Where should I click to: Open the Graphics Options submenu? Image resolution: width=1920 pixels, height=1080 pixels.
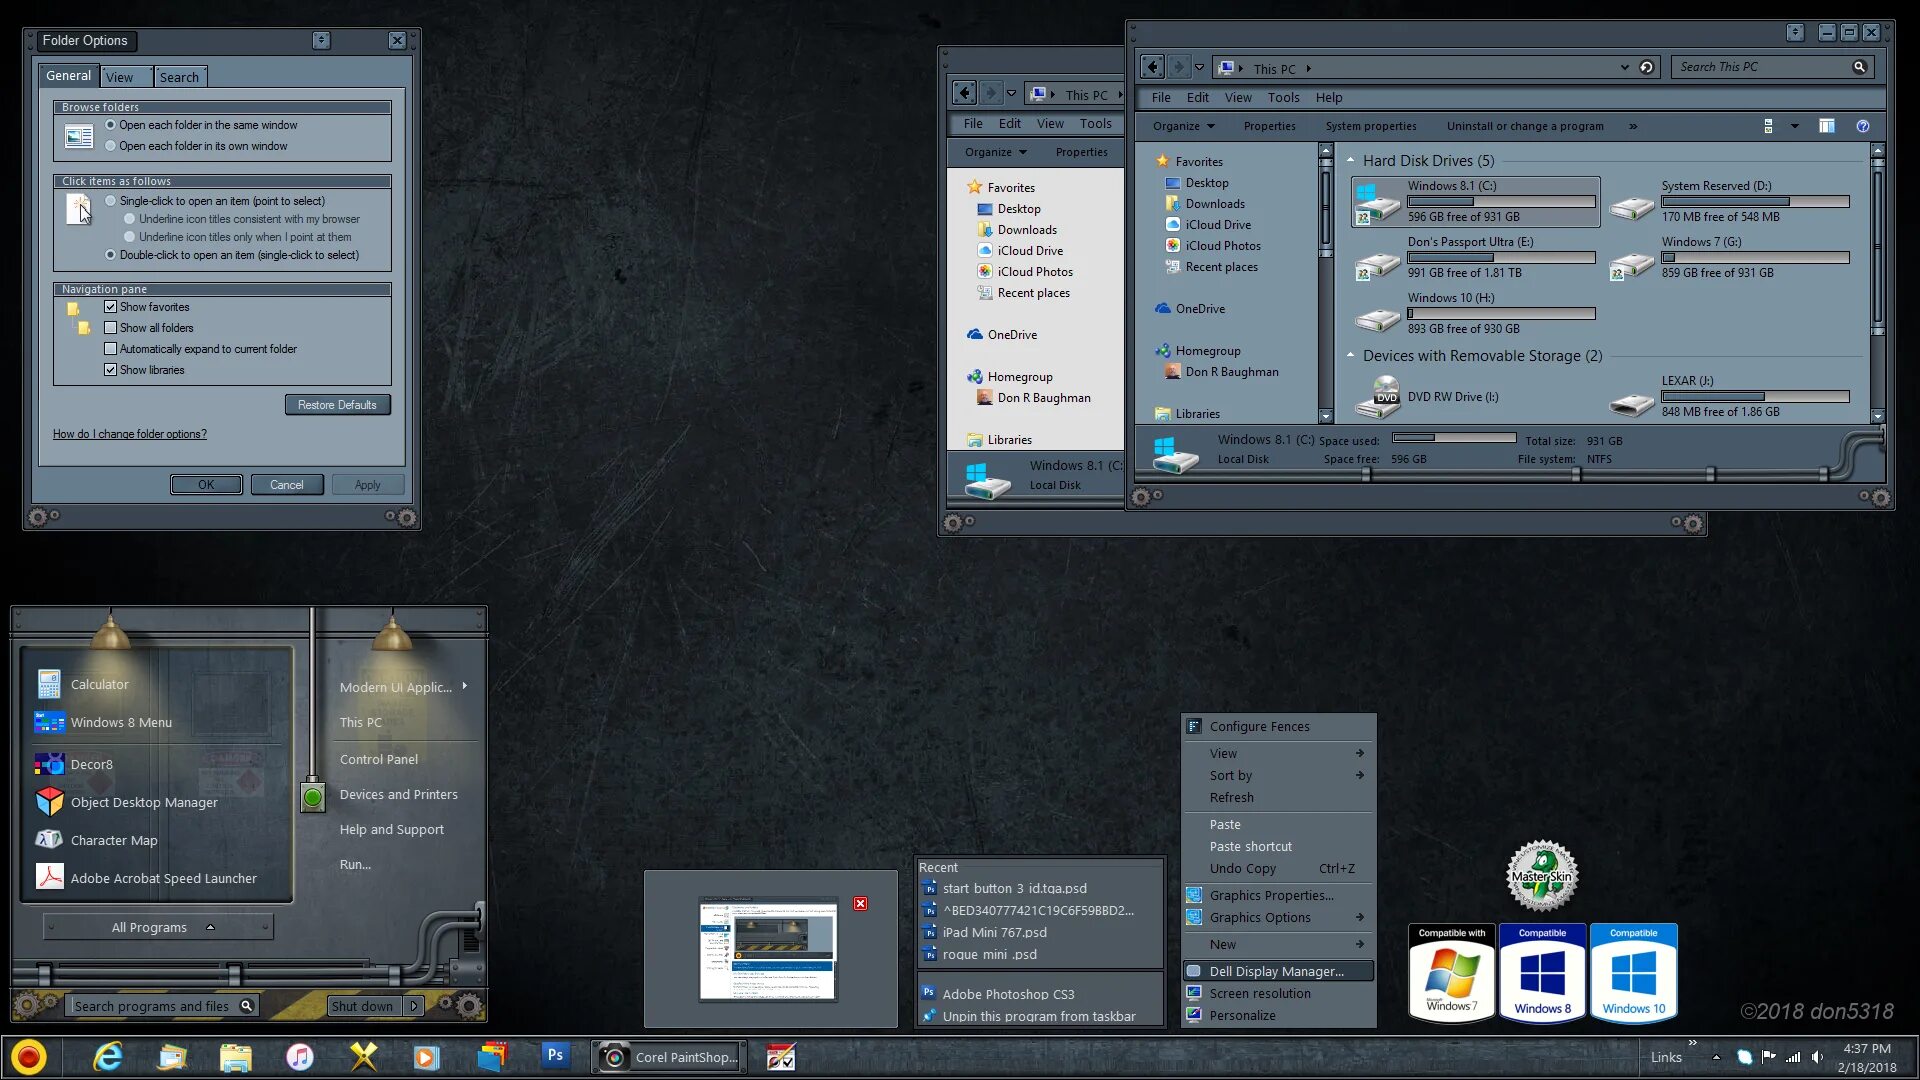pyautogui.click(x=1260, y=917)
